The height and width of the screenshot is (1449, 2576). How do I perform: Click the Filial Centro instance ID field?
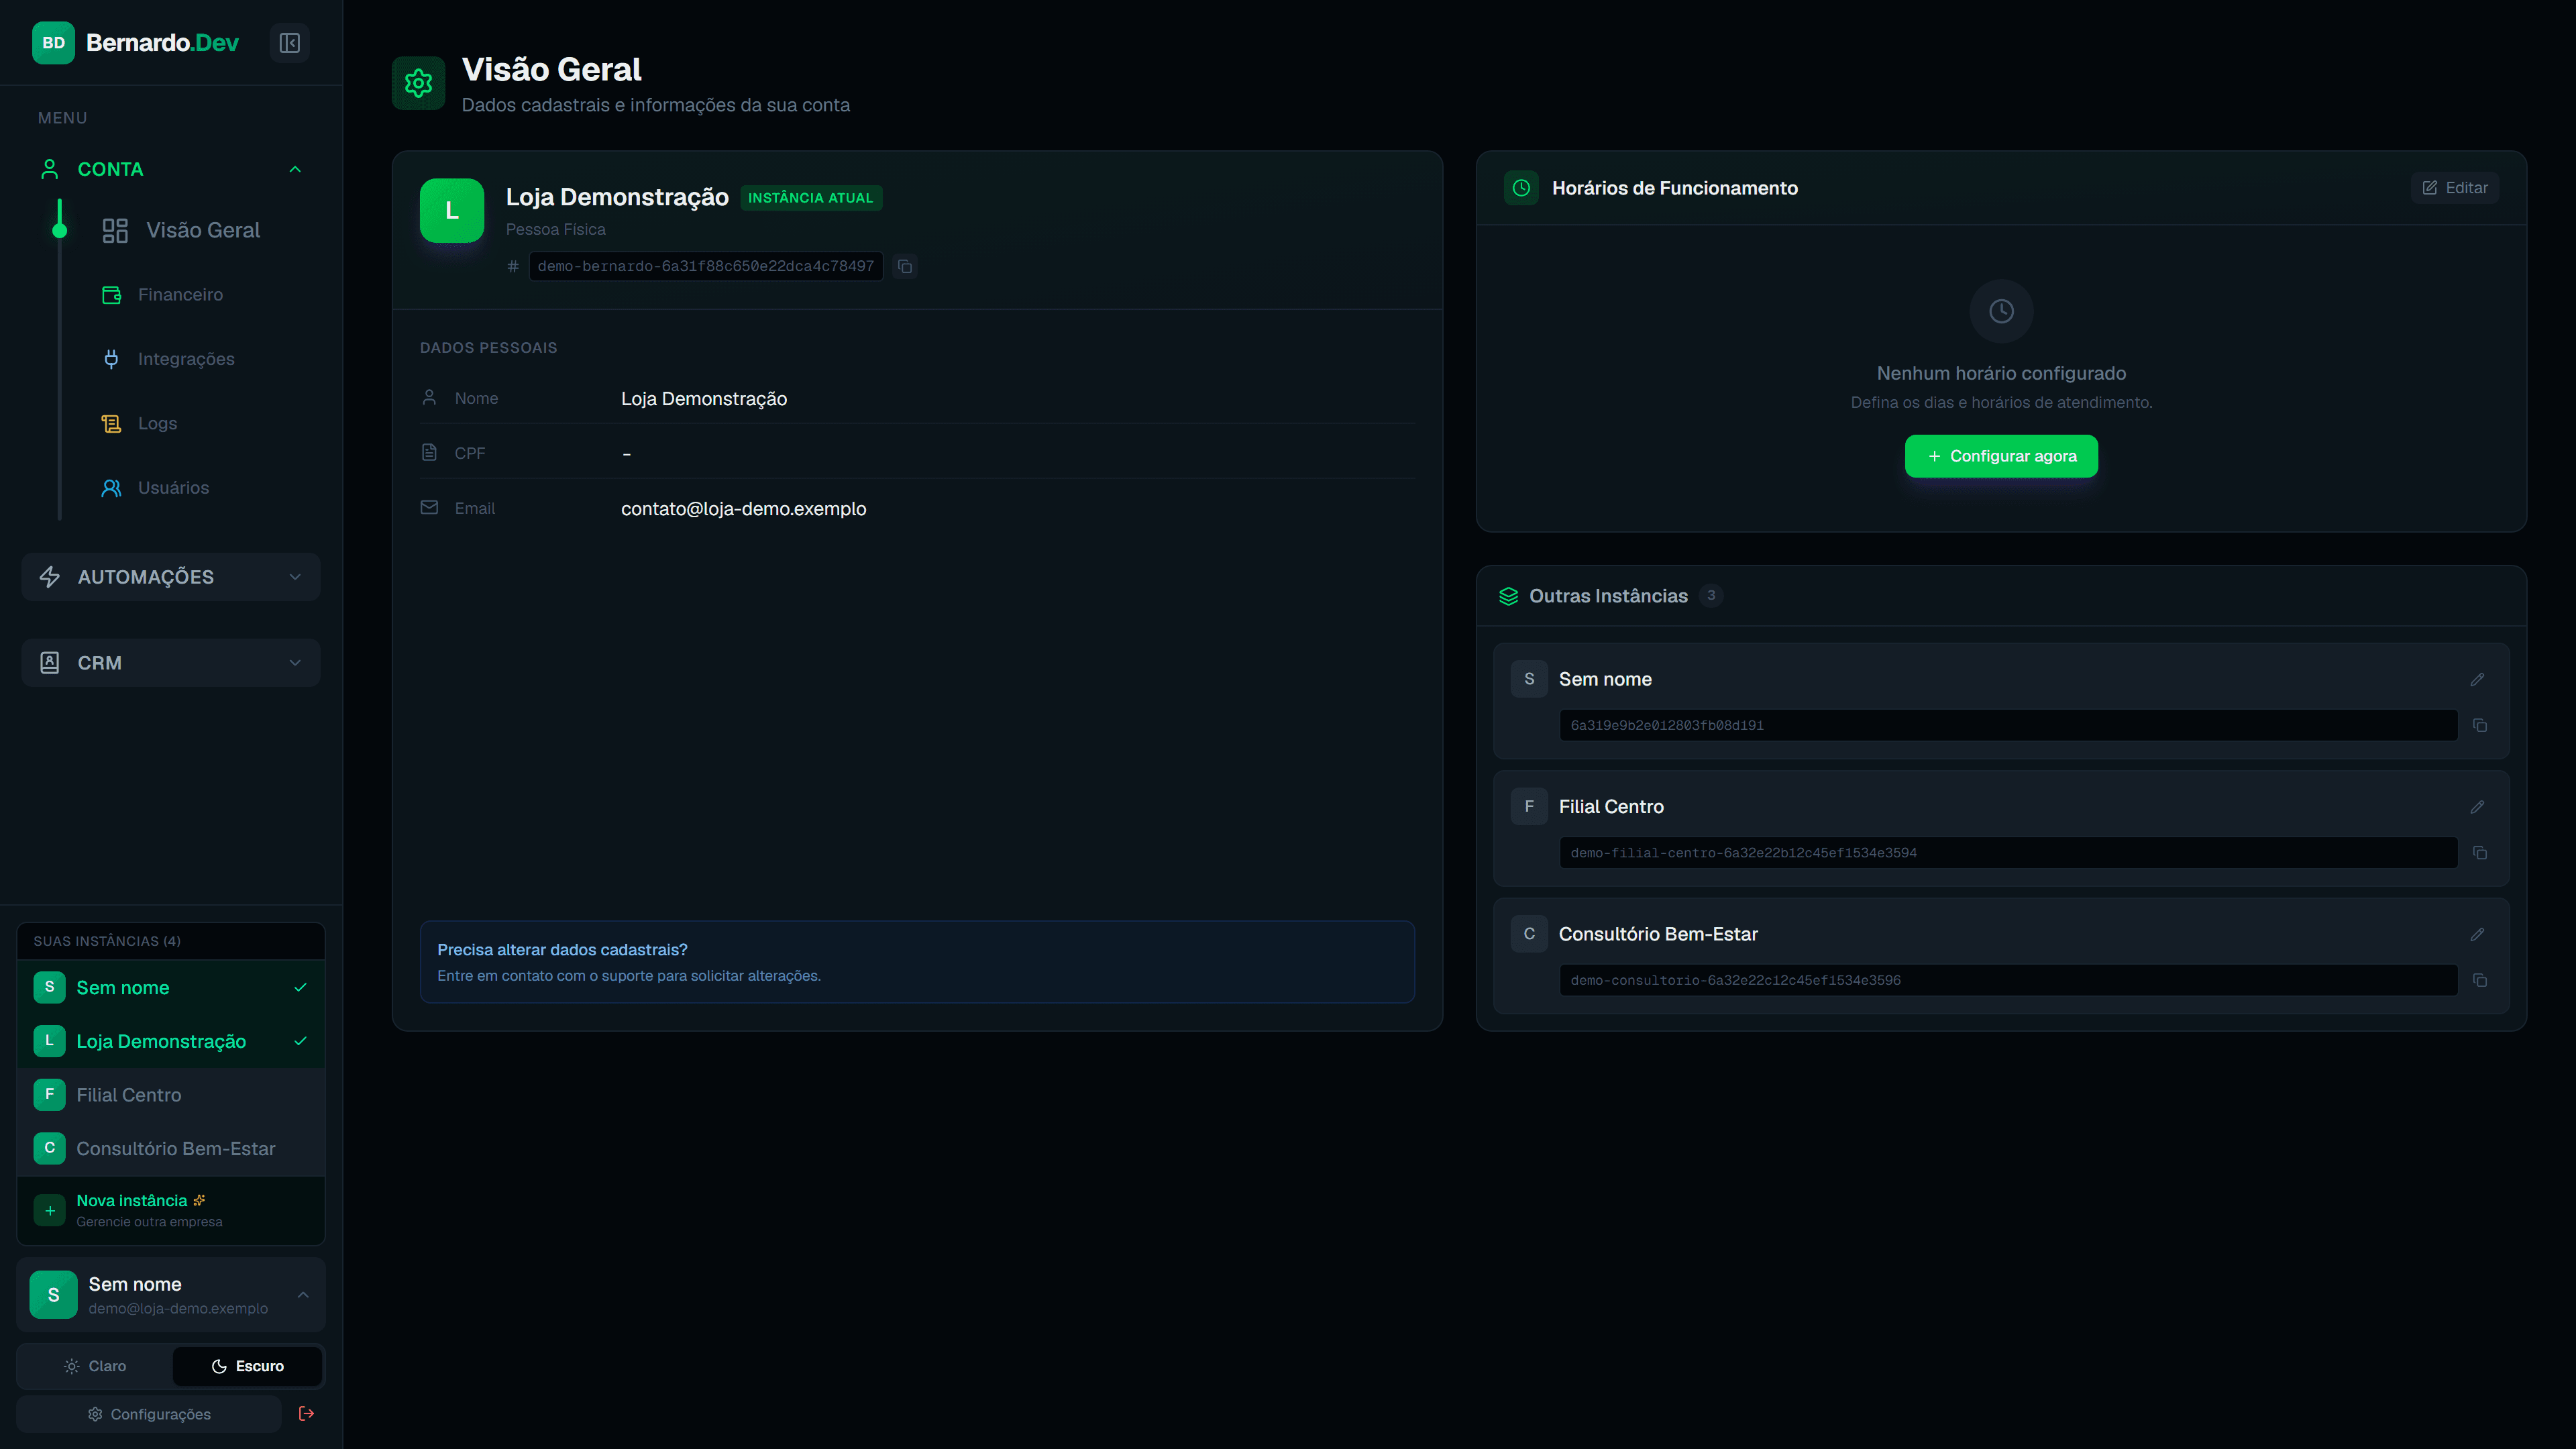click(x=2008, y=853)
